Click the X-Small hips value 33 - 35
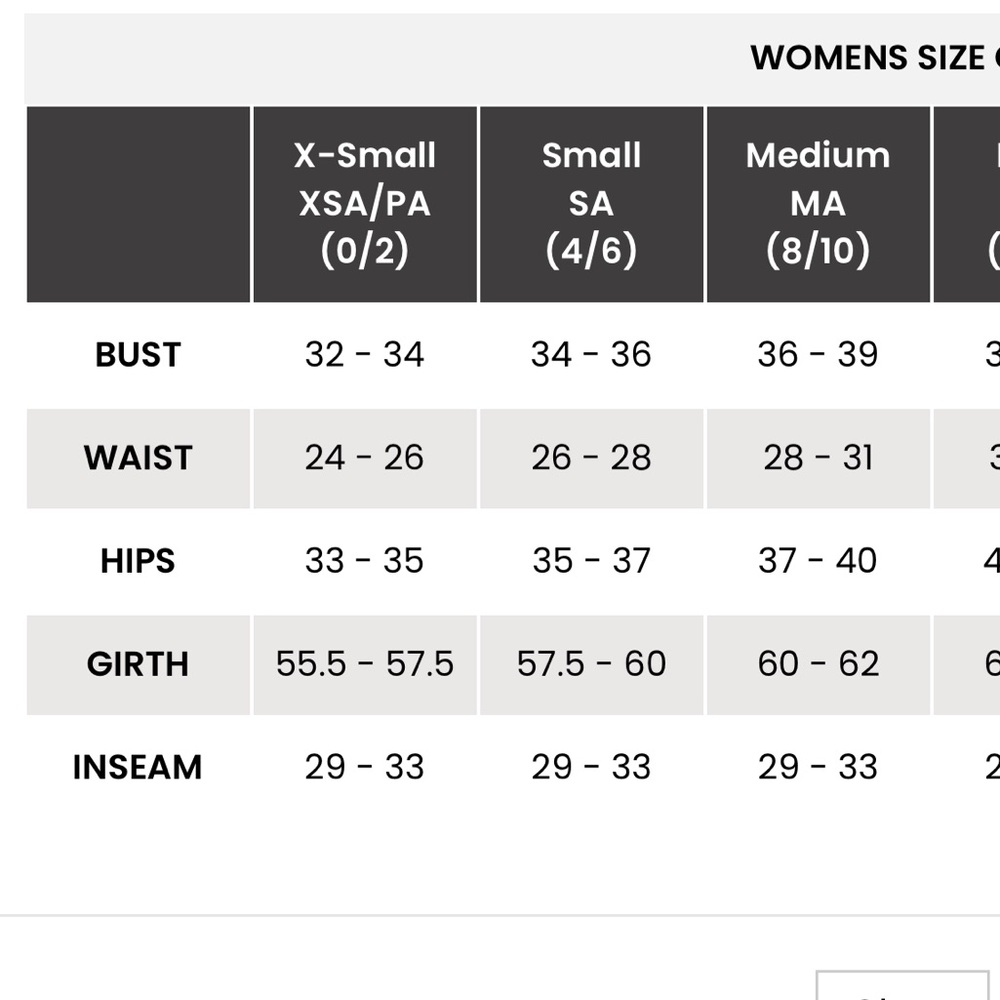1000x1000 pixels. tap(364, 561)
